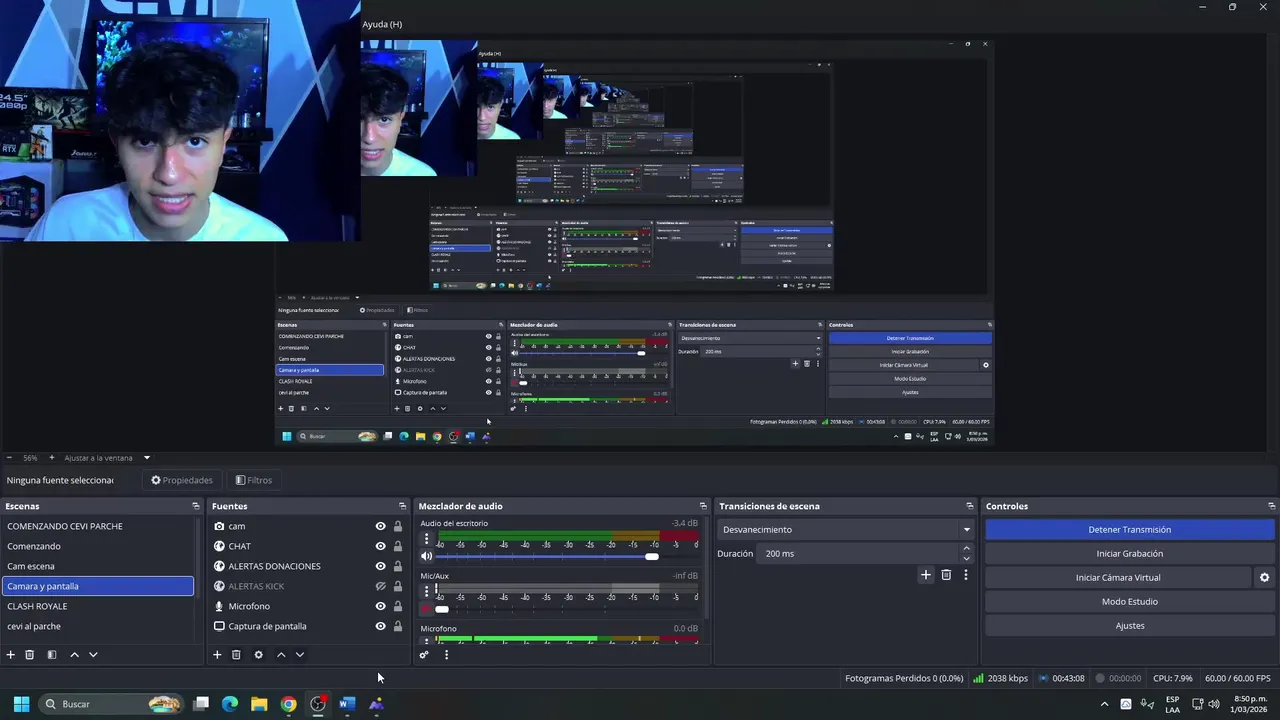Image resolution: width=1280 pixels, height=720 pixels.
Task: Zoom out the preview with the minus icon
Action: pyautogui.click(x=9, y=458)
